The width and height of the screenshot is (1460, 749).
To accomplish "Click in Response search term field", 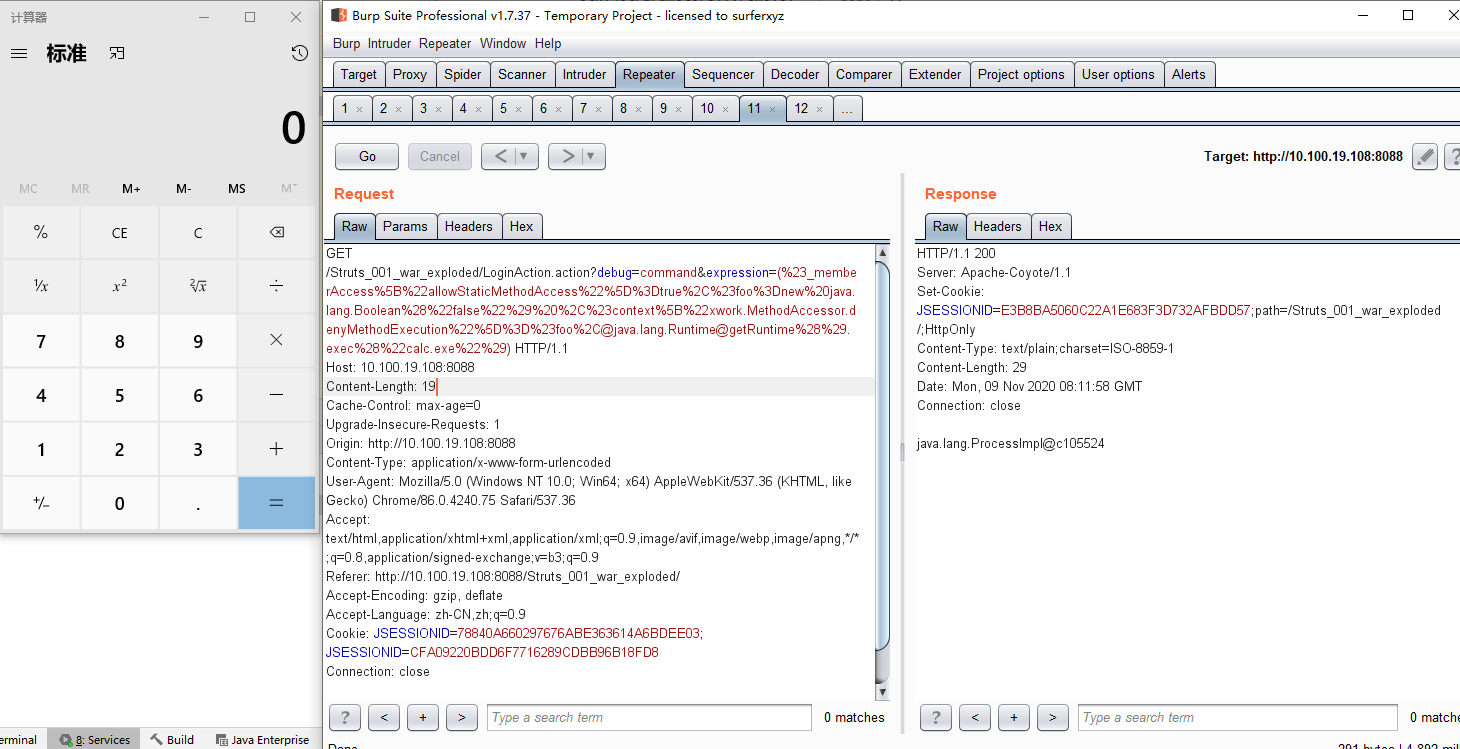I will (1239, 717).
